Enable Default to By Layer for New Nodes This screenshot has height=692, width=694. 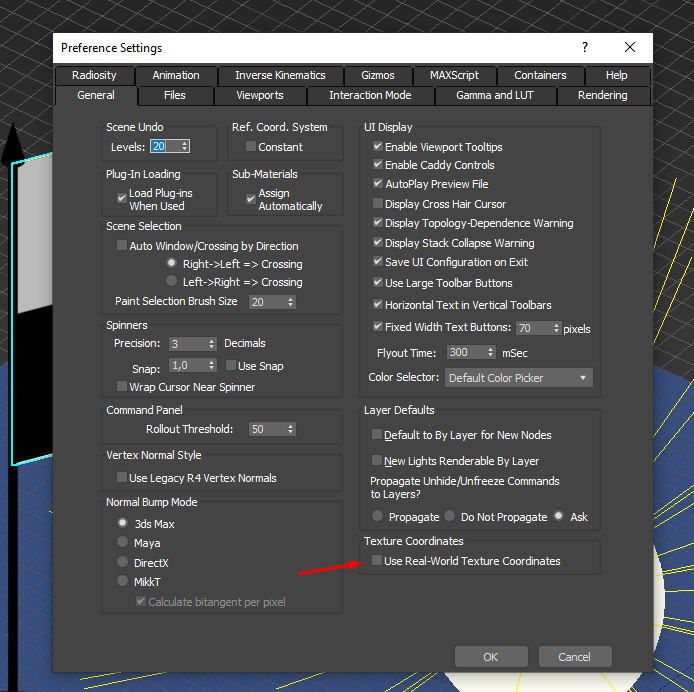pos(377,434)
